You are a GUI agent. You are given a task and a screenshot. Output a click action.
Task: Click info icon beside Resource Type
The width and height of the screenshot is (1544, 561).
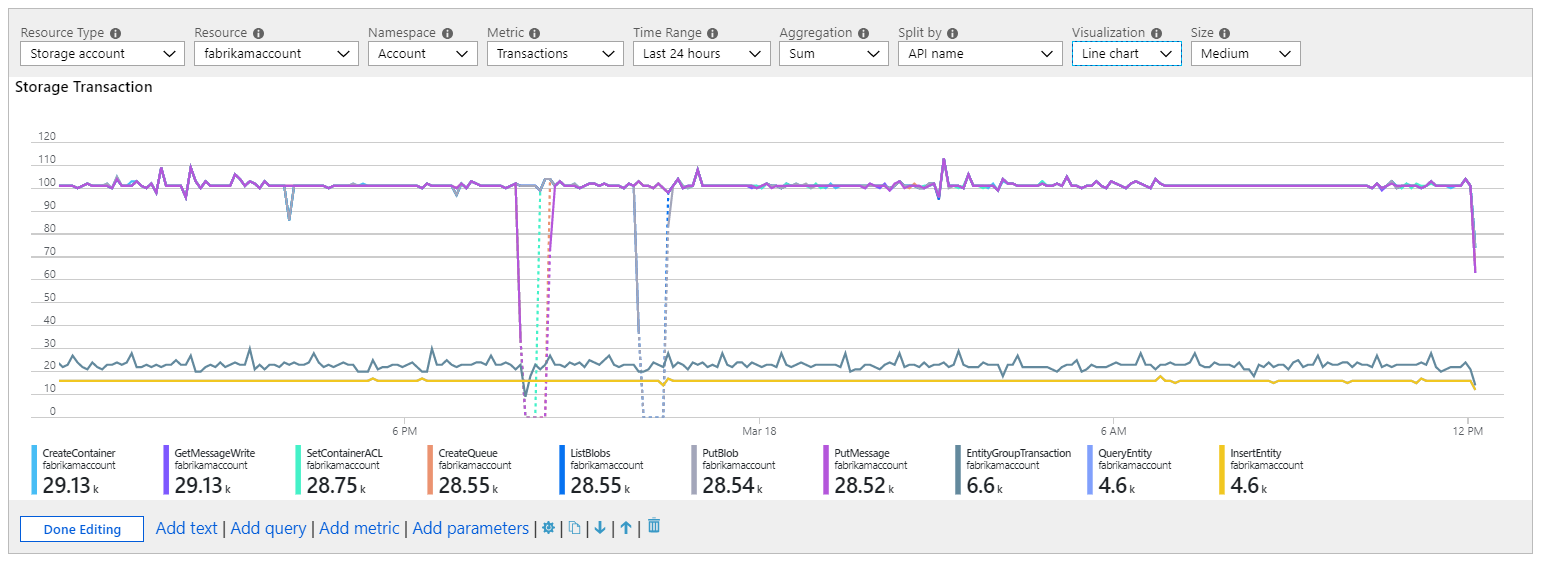[115, 33]
